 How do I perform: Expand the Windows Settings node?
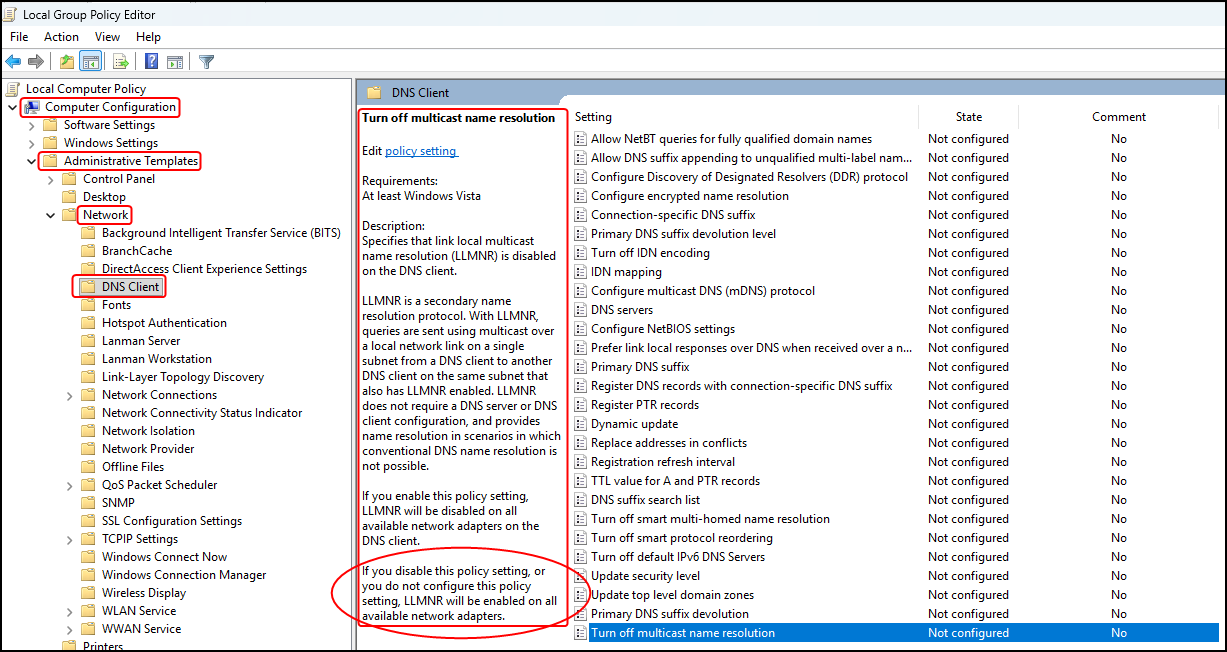(32, 143)
